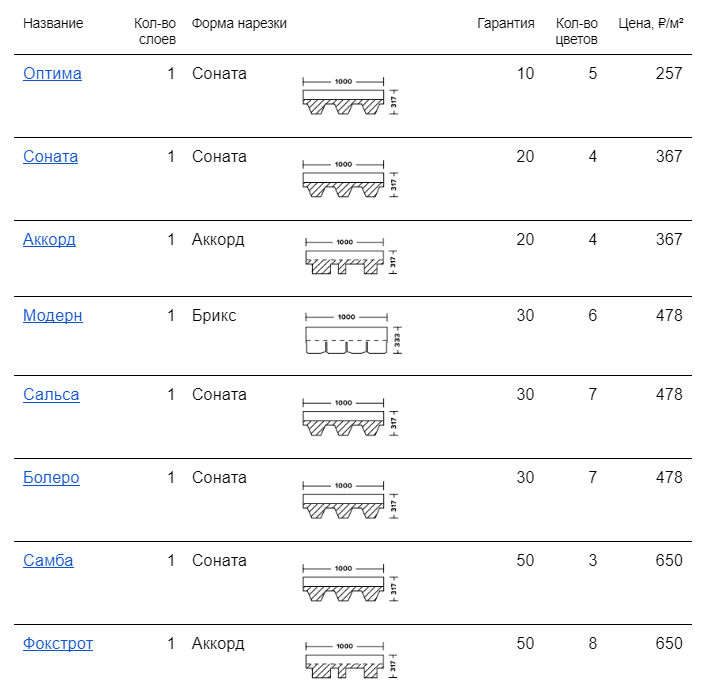This screenshot has height=697, width=713.
Task: Click the Форма нарезки column header
Action: [239, 23]
